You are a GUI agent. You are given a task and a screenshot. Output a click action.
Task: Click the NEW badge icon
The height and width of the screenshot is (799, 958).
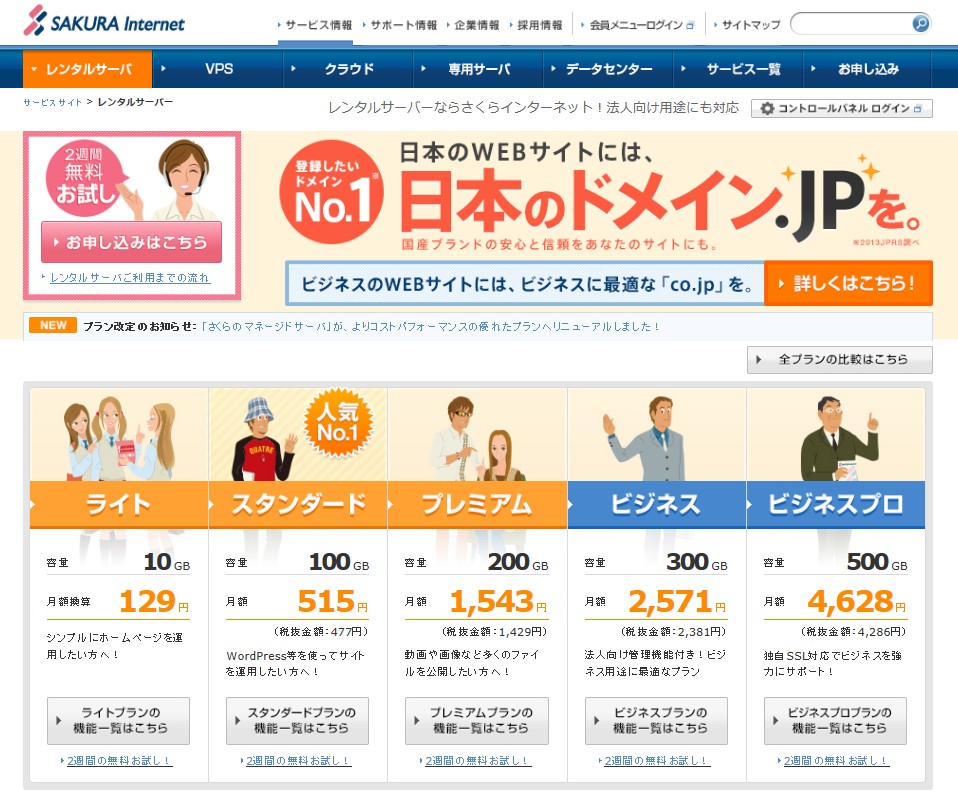53,325
